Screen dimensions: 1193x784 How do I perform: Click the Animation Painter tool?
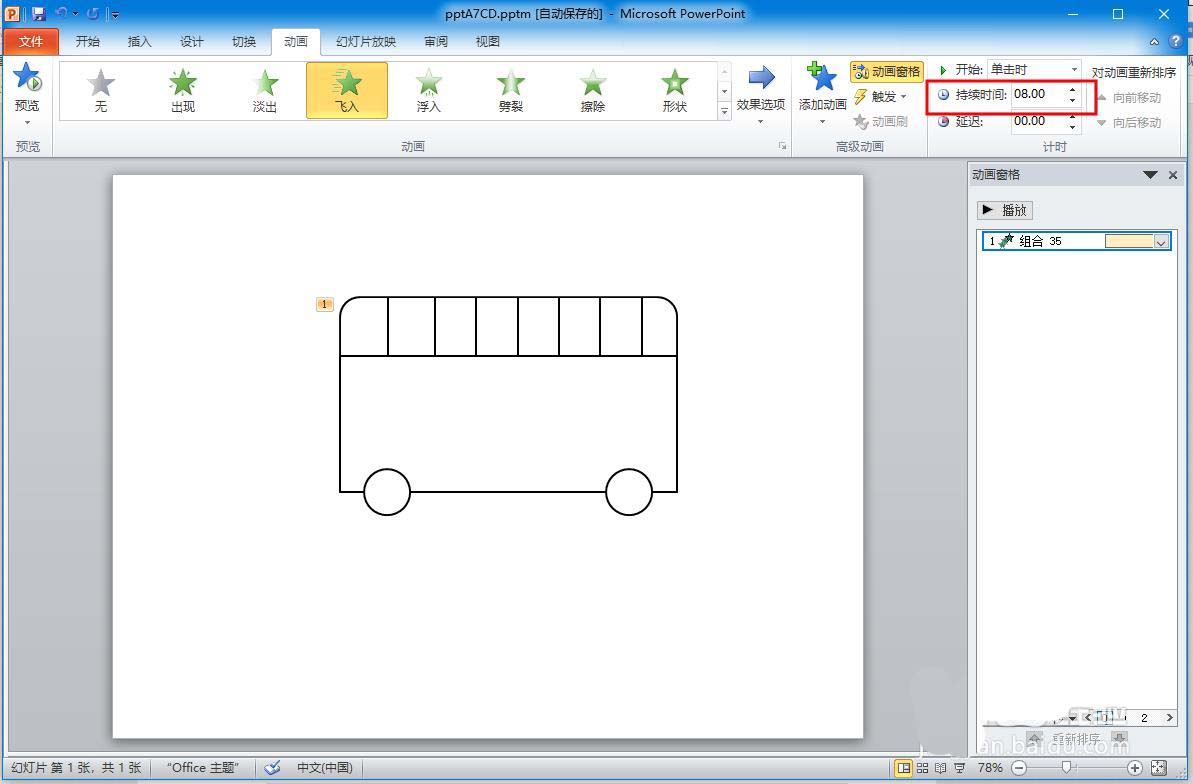881,121
